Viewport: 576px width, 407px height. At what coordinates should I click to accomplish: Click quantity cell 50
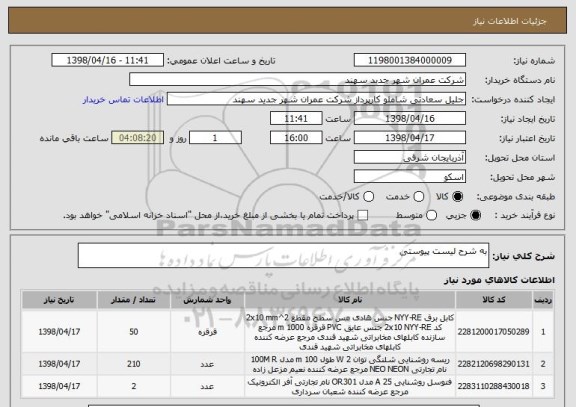pyautogui.click(x=134, y=332)
